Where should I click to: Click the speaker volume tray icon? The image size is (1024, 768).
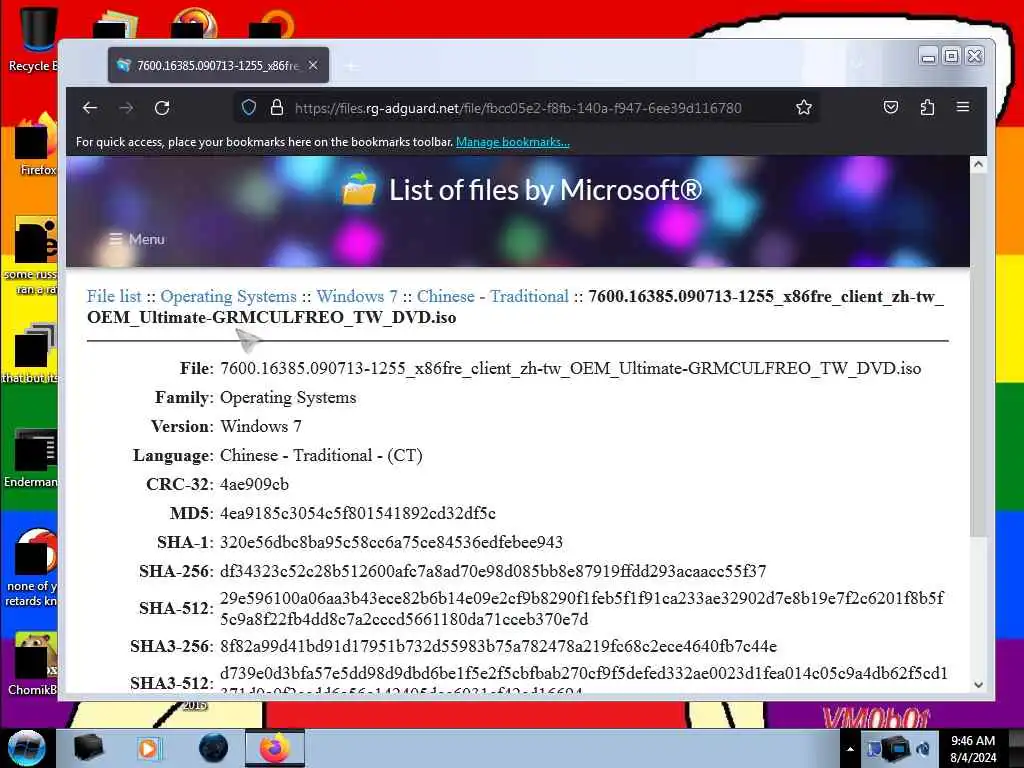[x=923, y=748]
